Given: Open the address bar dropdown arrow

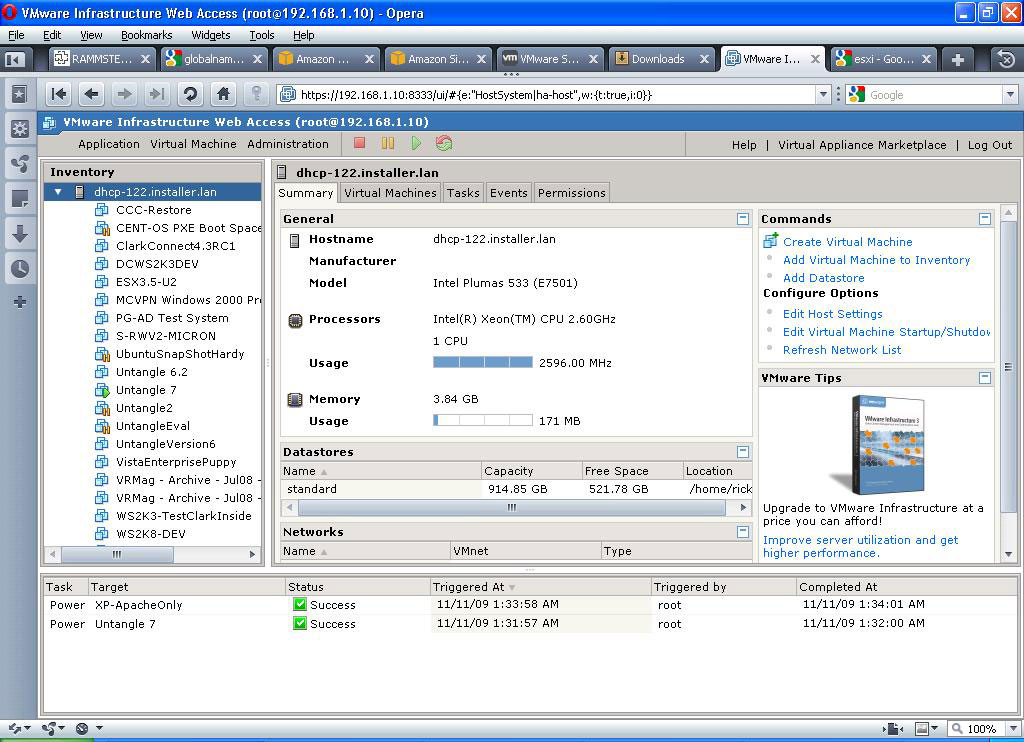Looking at the screenshot, I should 823,95.
